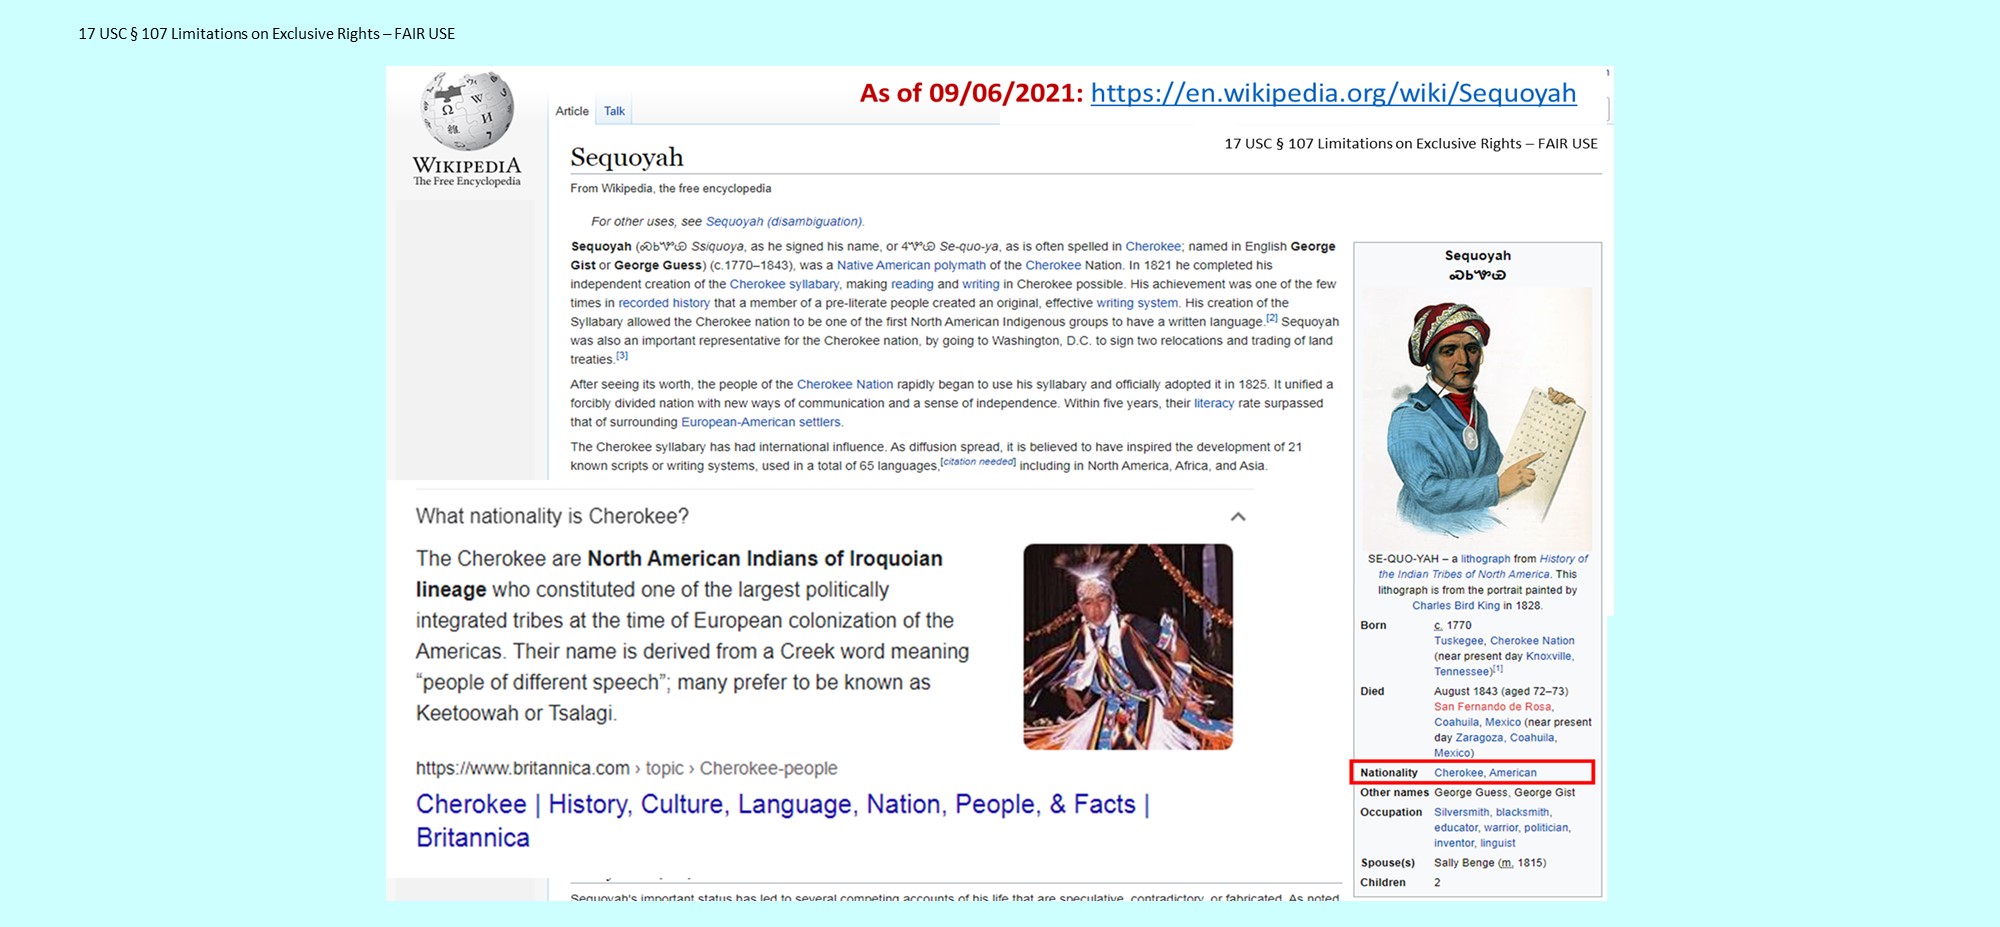Click the 'citation needed' superscript link
This screenshot has width=2000, height=927.
978,462
